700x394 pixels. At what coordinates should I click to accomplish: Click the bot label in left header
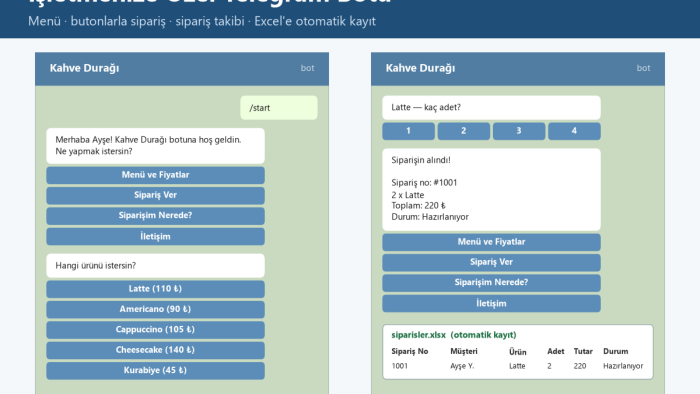coord(308,68)
